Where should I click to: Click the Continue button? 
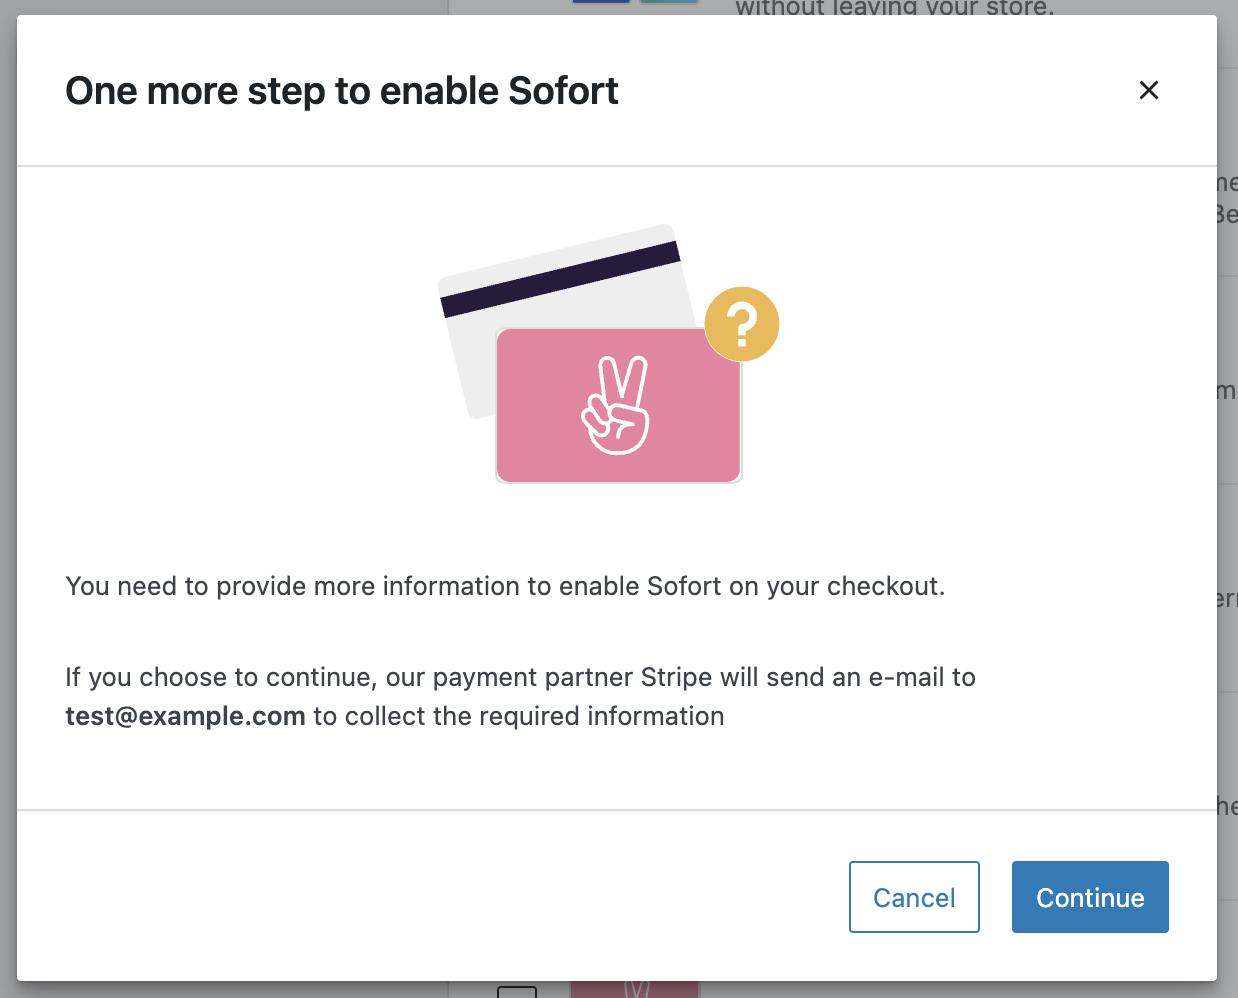point(1090,897)
